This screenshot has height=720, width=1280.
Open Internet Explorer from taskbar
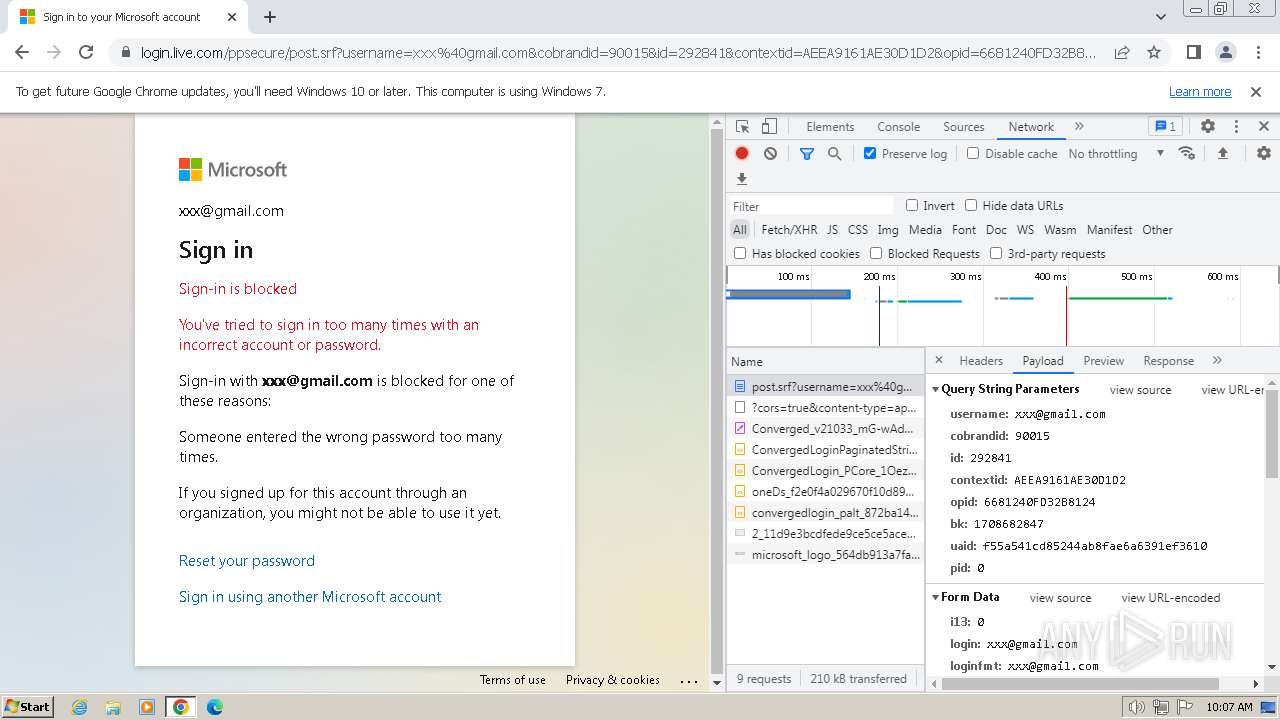(80, 707)
